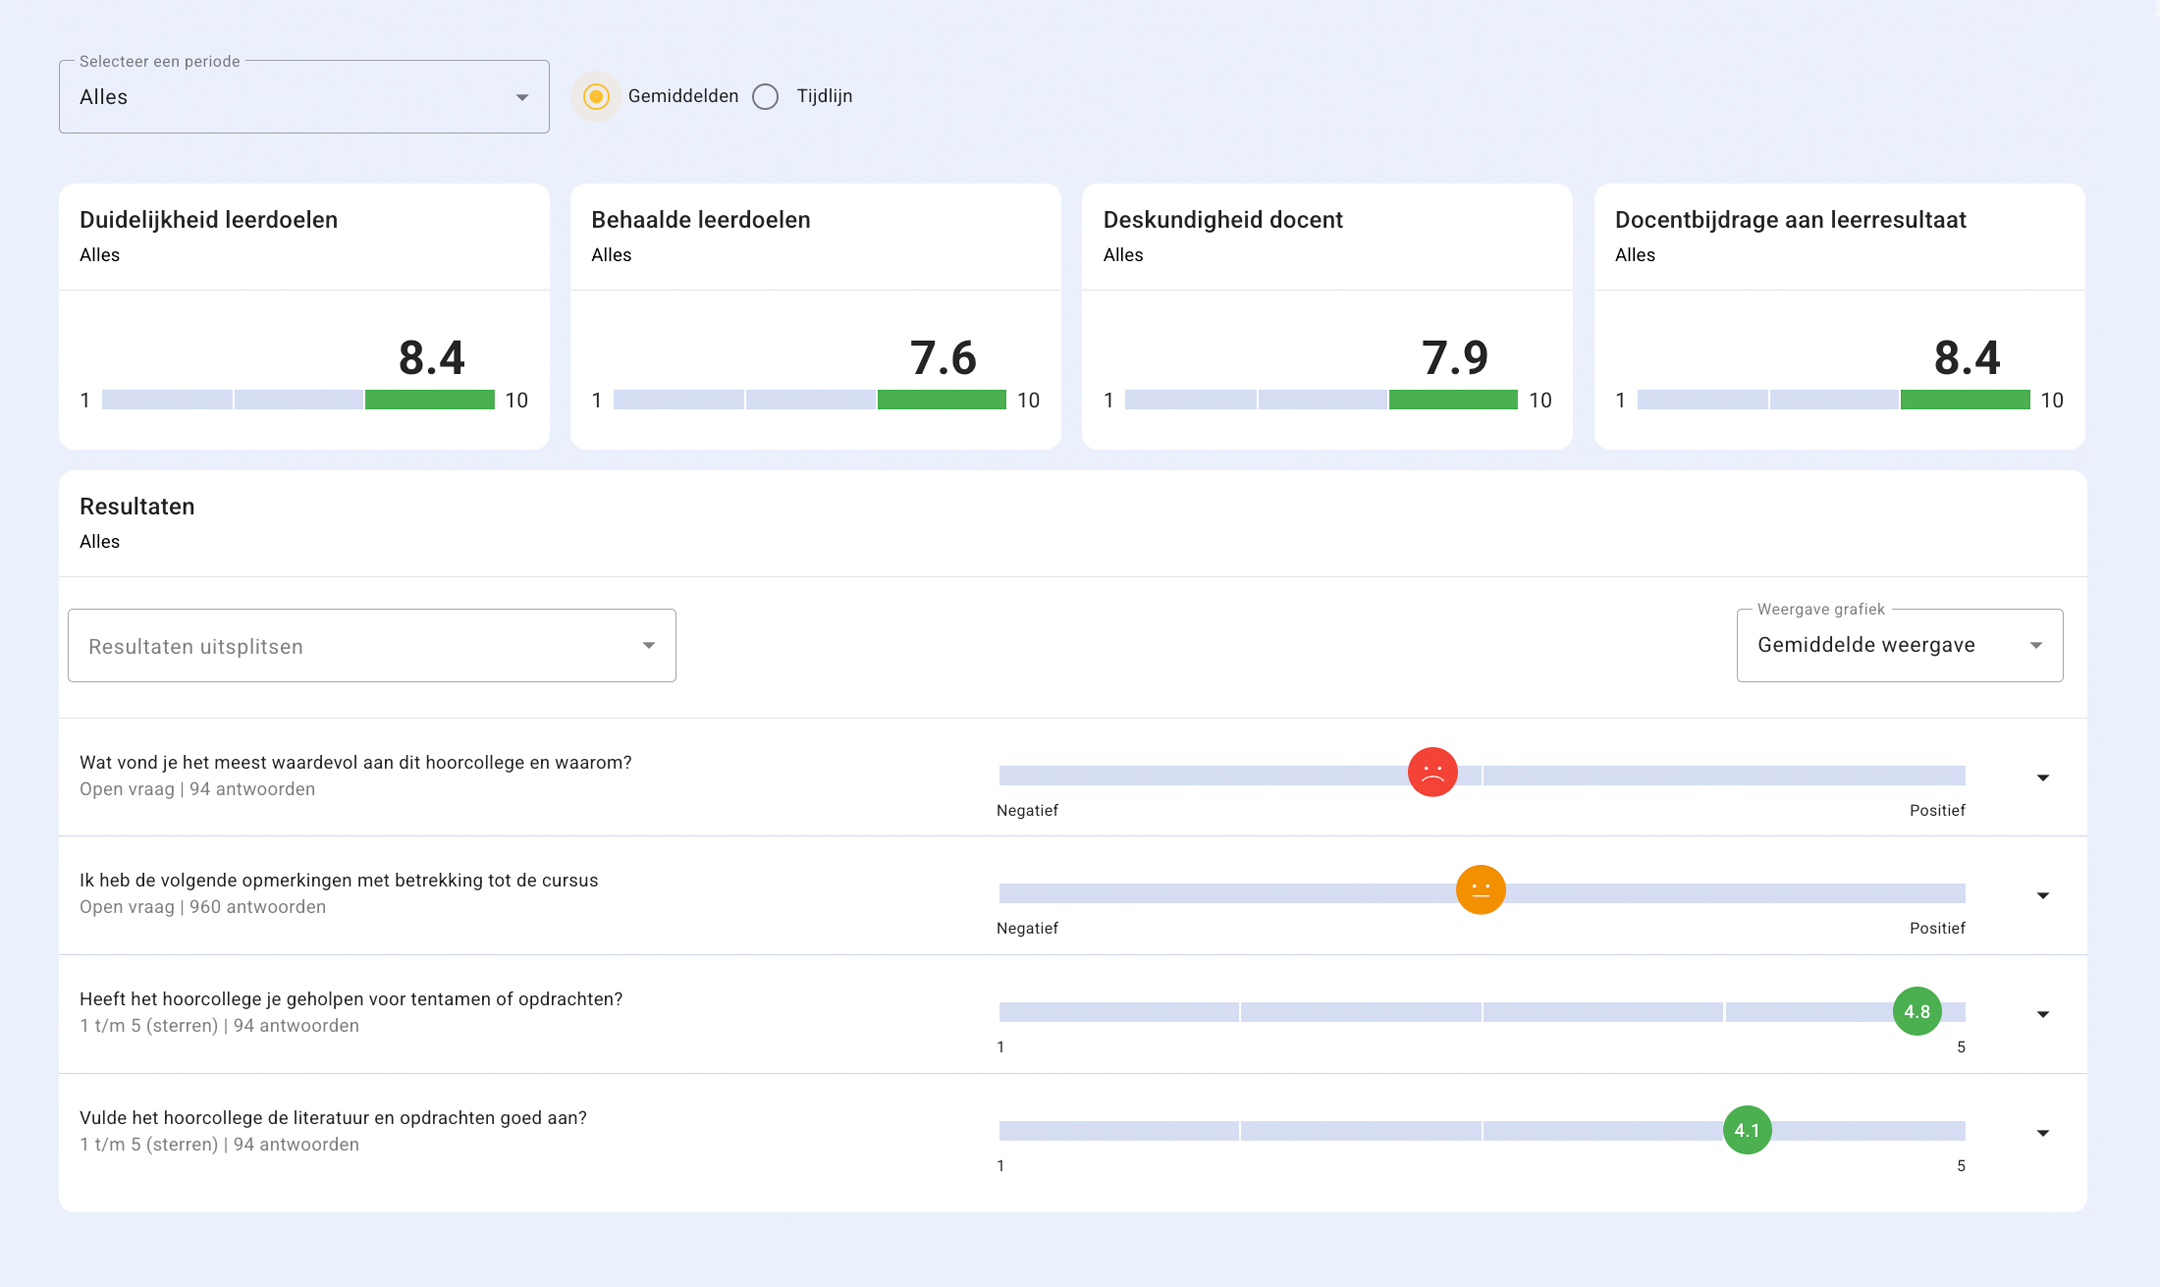The width and height of the screenshot is (2160, 1287).
Task: Open the Weergave grafiek dropdown
Action: [1898, 646]
